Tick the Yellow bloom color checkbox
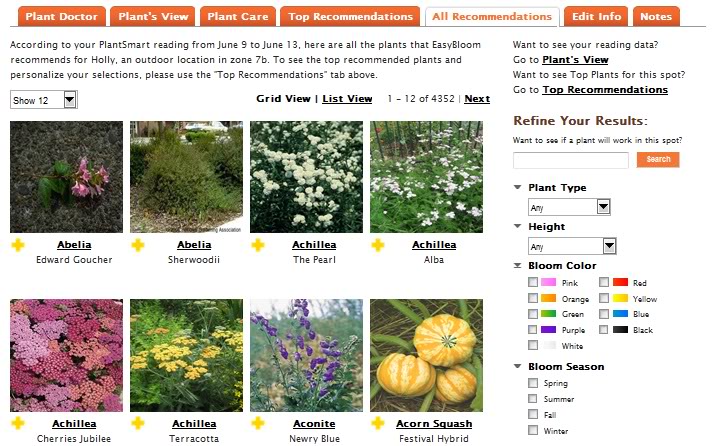The width and height of the screenshot is (715, 446). (x=604, y=298)
